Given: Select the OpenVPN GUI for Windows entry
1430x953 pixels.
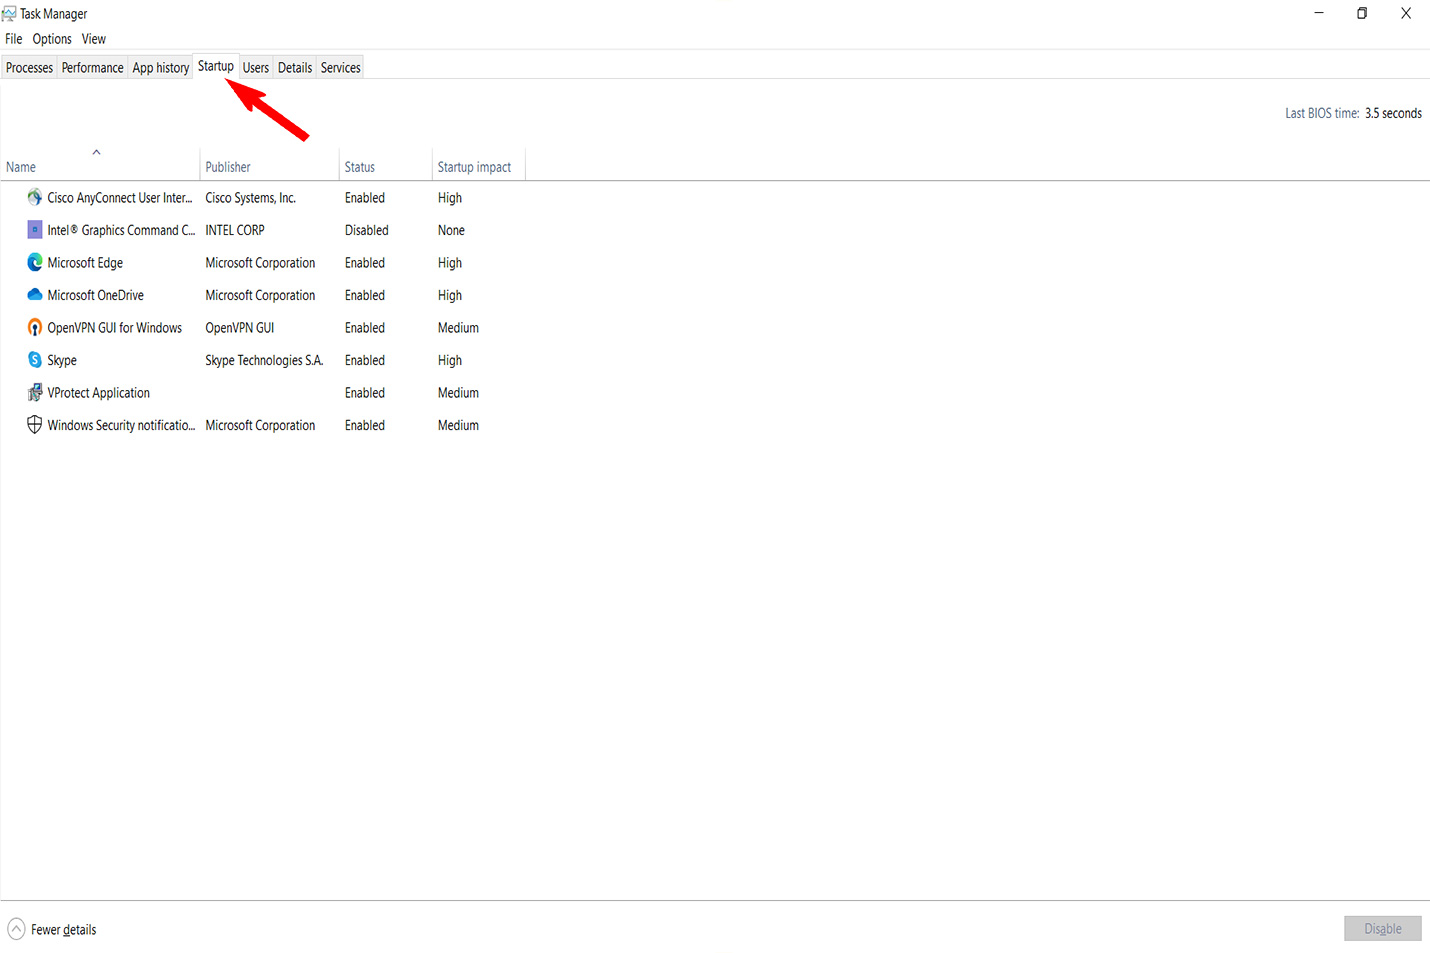Looking at the screenshot, I should 263,328.
